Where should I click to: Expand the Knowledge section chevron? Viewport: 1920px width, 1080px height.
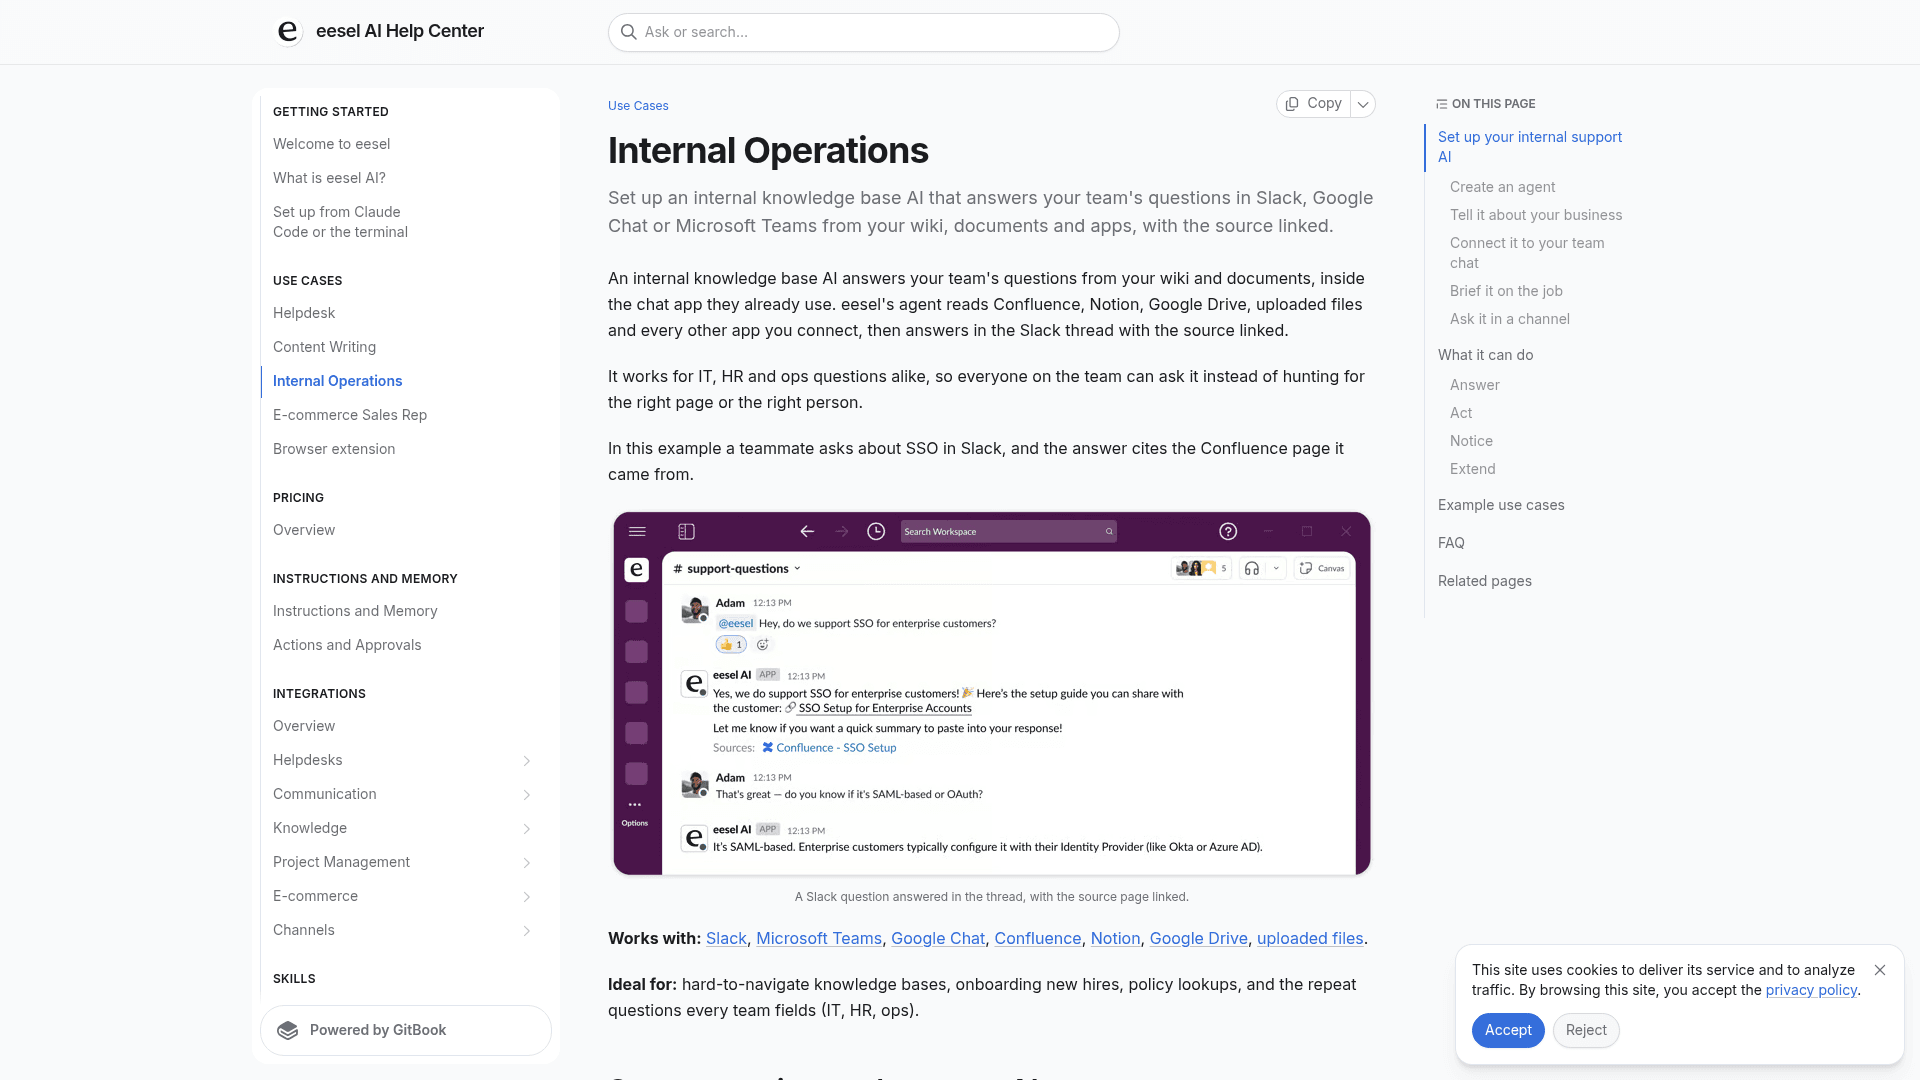(527, 829)
